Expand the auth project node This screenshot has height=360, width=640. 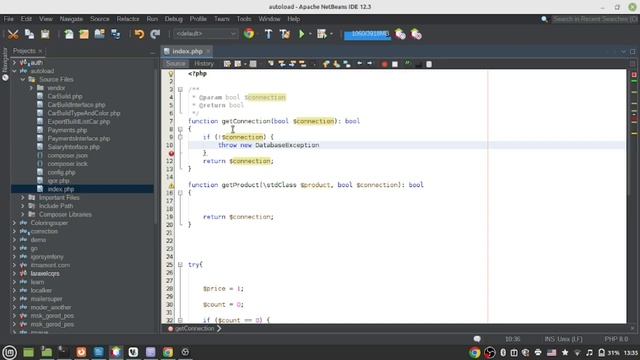[x=14, y=63]
